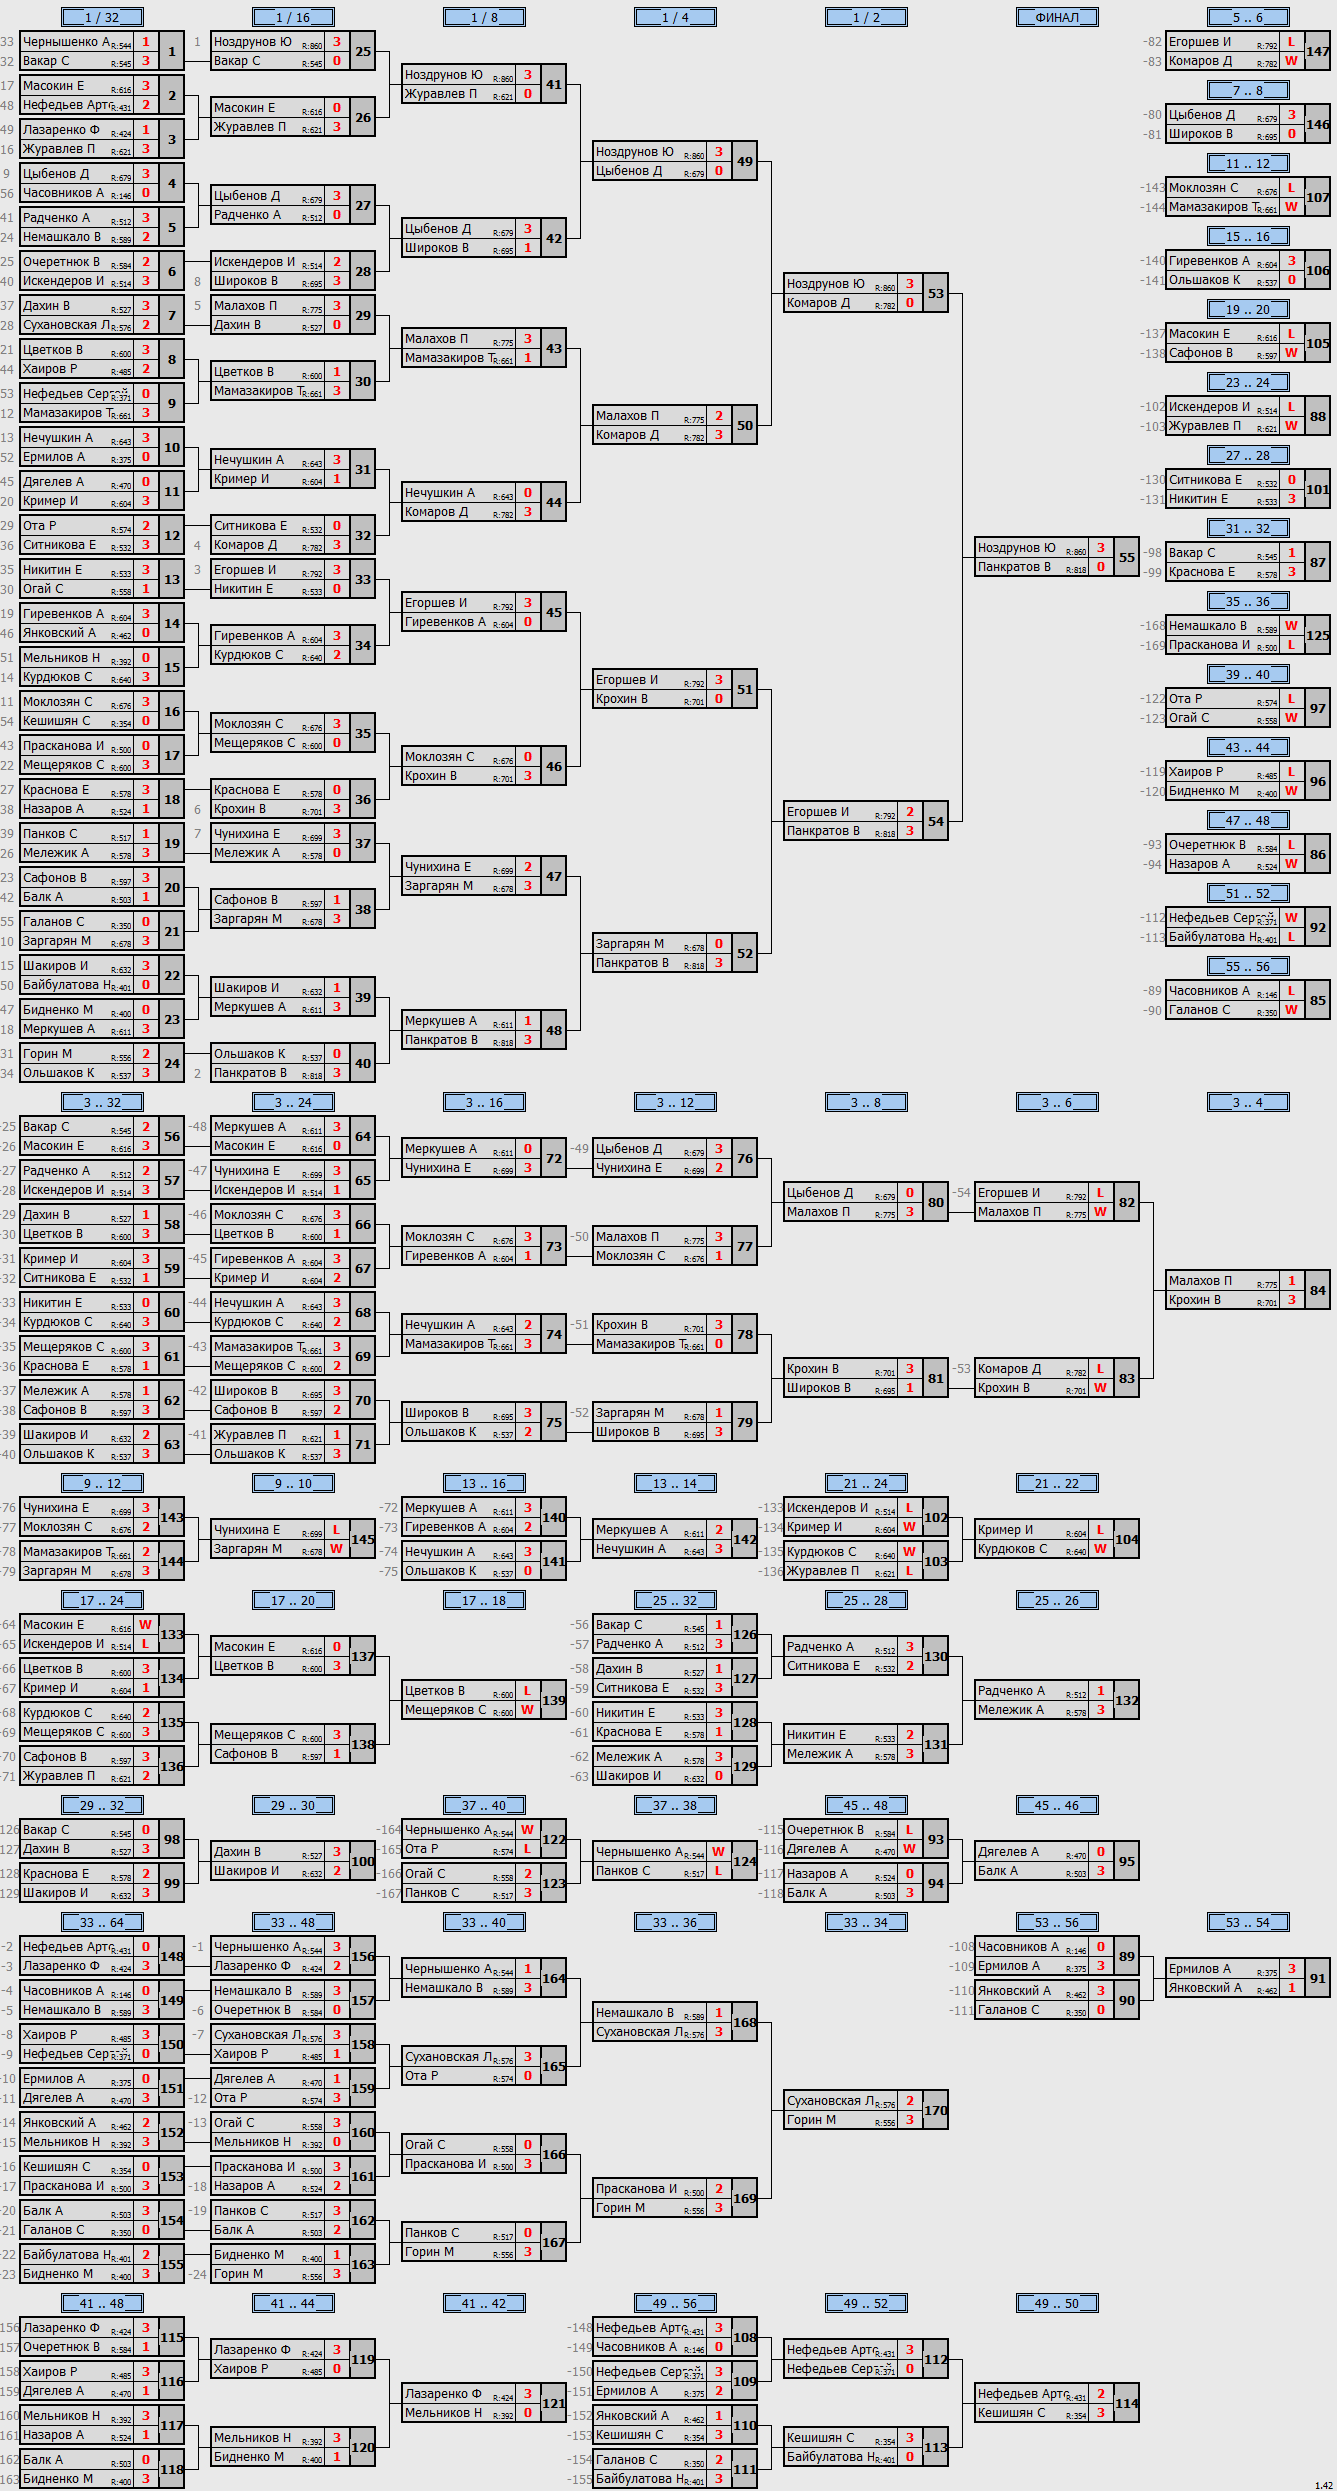Image resolution: width=1337 pixels, height=2491 pixels.
Task: Open the 25 .. 32 bracket header
Action: point(675,1600)
